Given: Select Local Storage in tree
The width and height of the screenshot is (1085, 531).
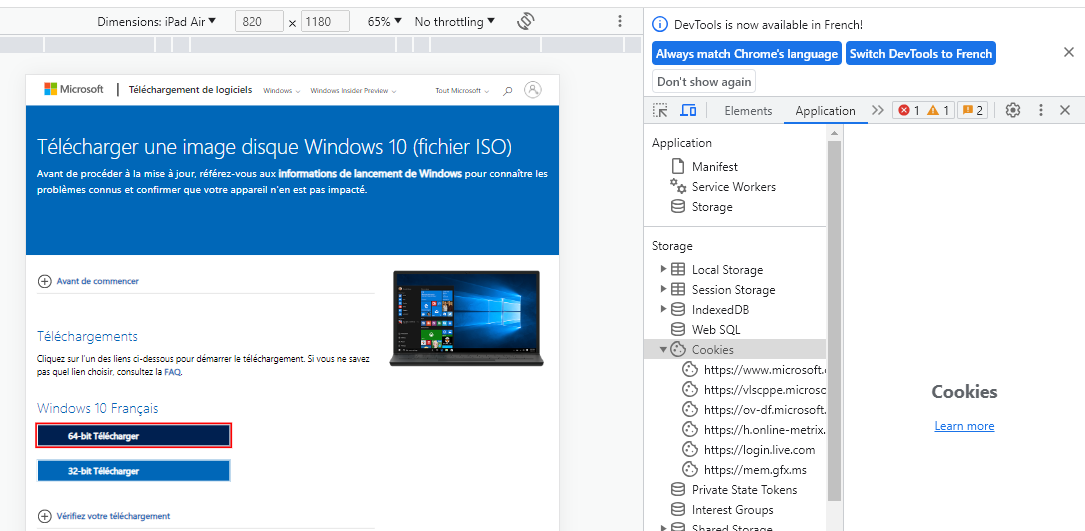Looking at the screenshot, I should pyautogui.click(x=727, y=270).
